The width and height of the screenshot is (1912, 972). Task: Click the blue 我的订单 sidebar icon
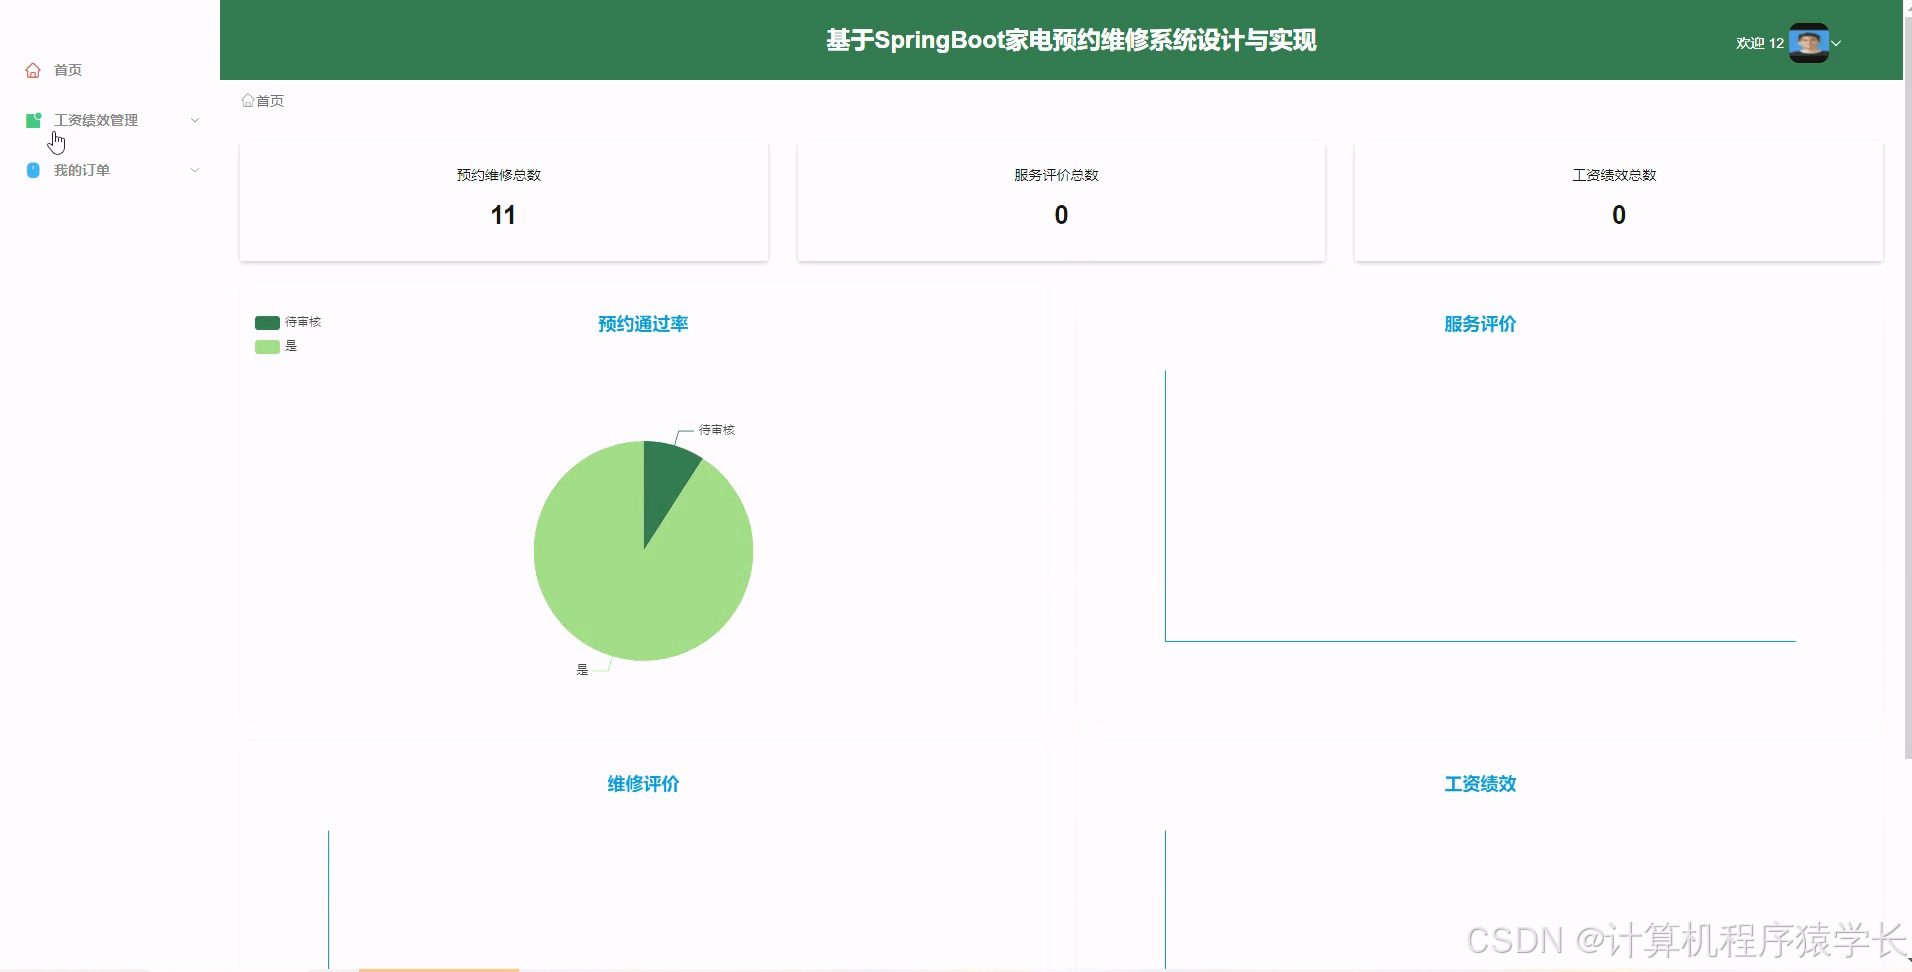(33, 170)
